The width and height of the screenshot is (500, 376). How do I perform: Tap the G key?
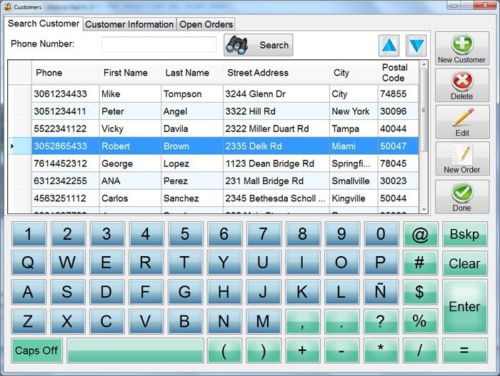[x=185, y=292]
